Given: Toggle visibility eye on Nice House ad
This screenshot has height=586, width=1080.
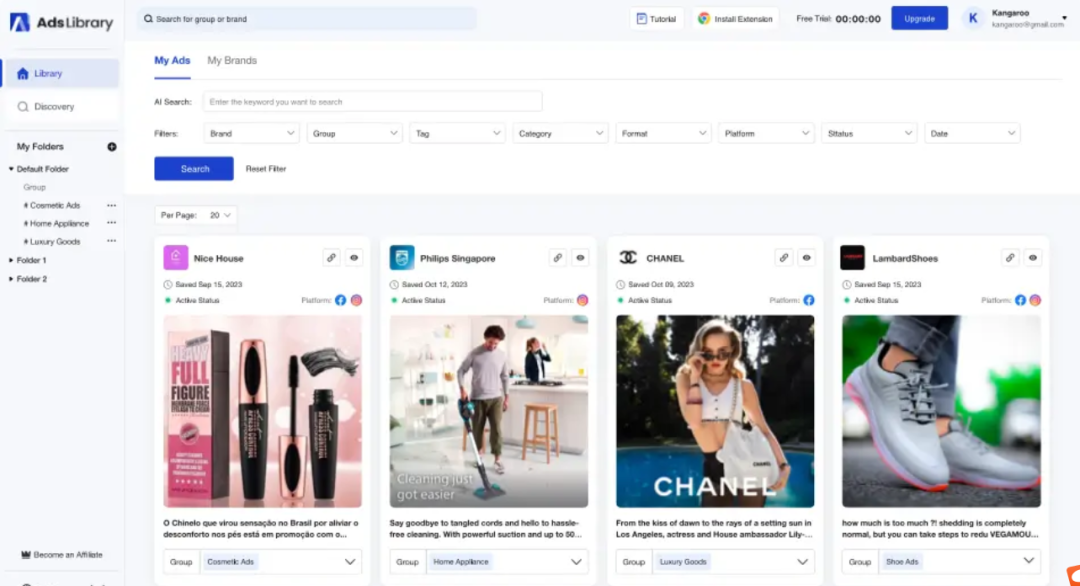Looking at the screenshot, I should coord(354,258).
